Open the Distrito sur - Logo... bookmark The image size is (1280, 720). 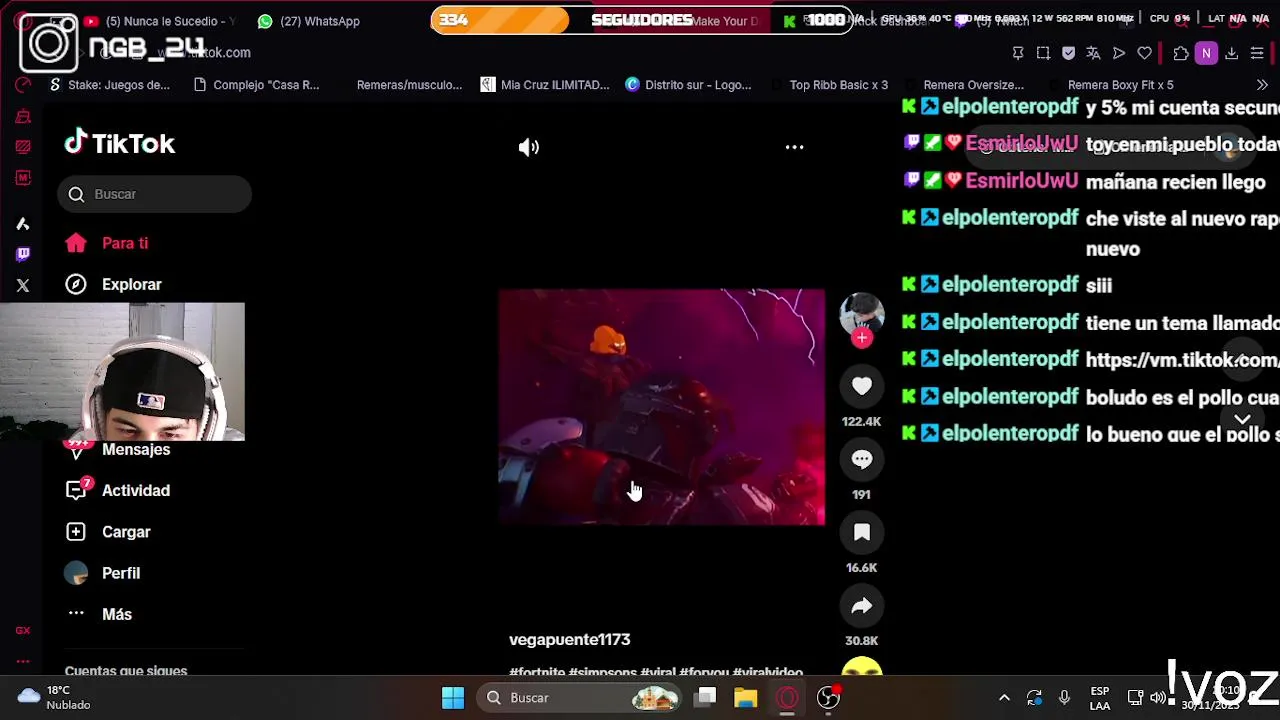click(x=688, y=85)
